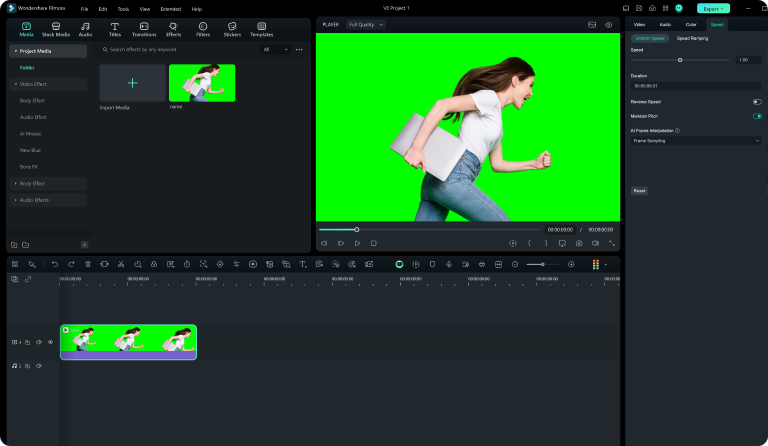This screenshot has width=768, height=446.
Task: Switch to the Video properties tab
Action: (x=639, y=24)
